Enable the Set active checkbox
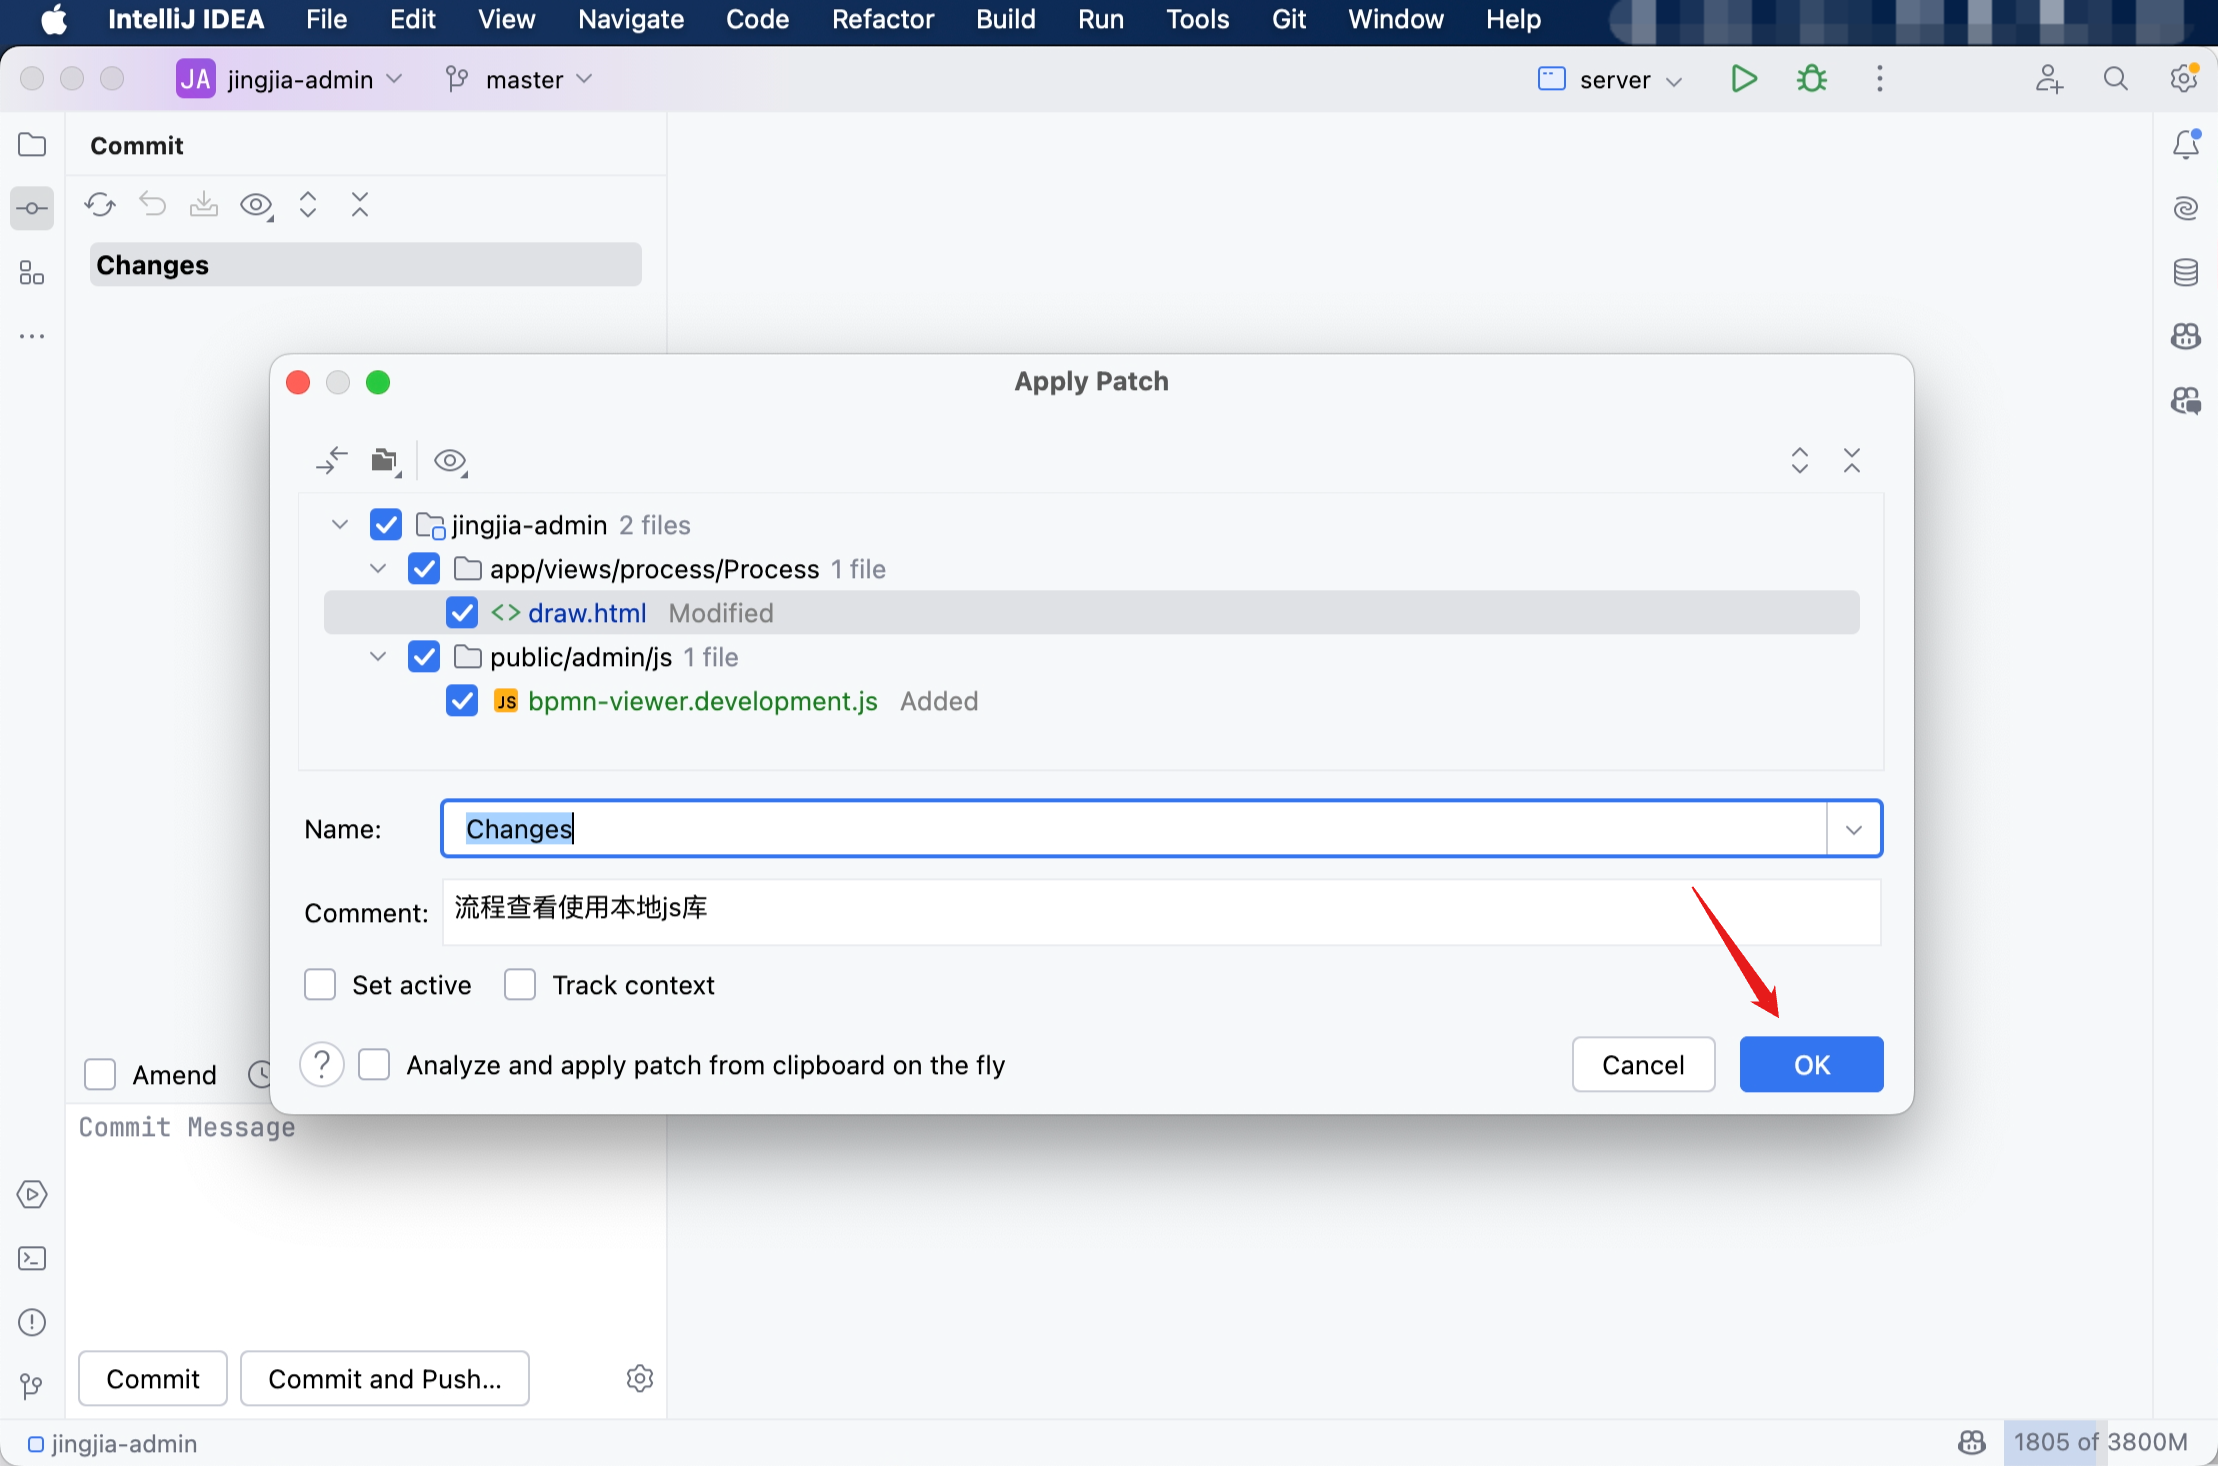Viewport: 2218px width, 1466px height. pos(320,985)
